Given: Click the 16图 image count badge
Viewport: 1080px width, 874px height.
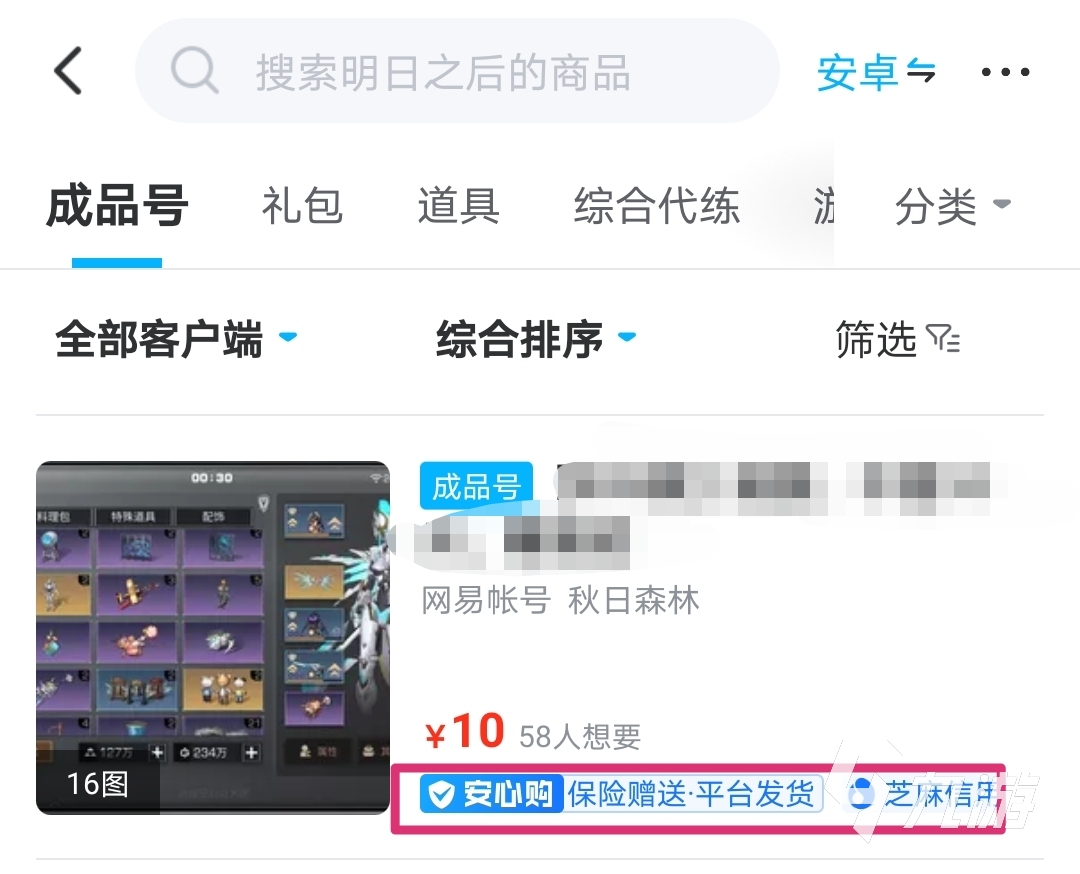Looking at the screenshot, I should pos(97,784).
